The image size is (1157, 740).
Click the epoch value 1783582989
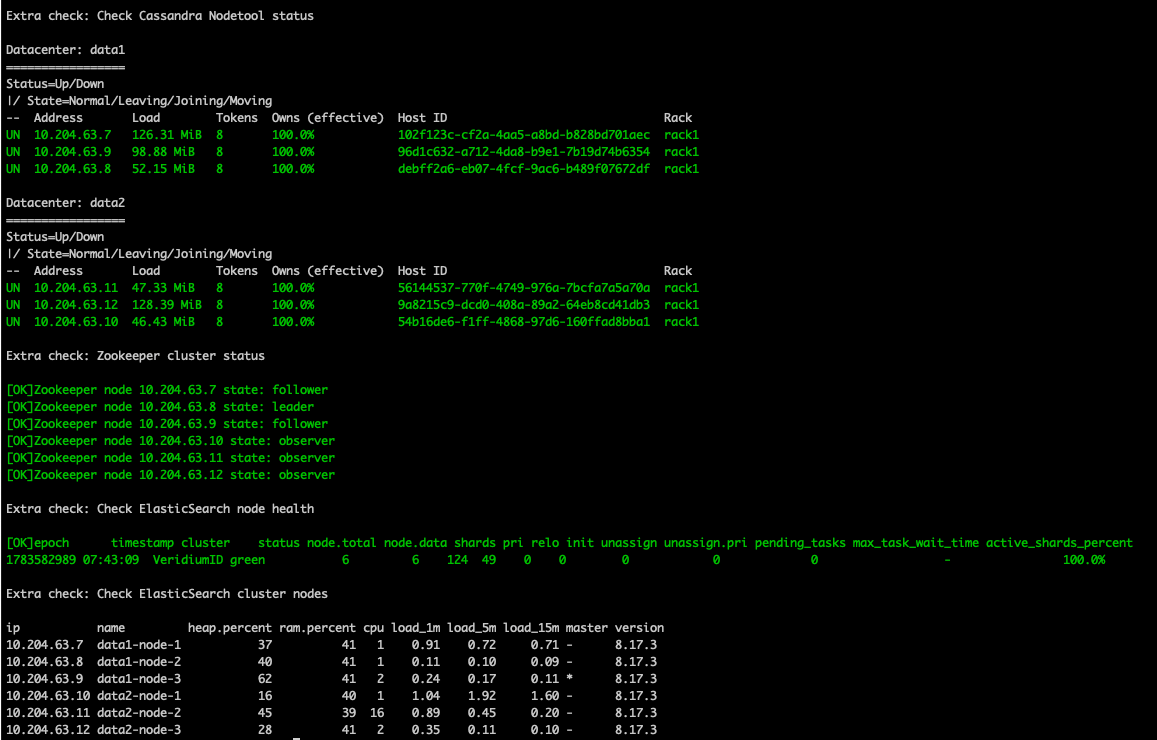point(41,560)
